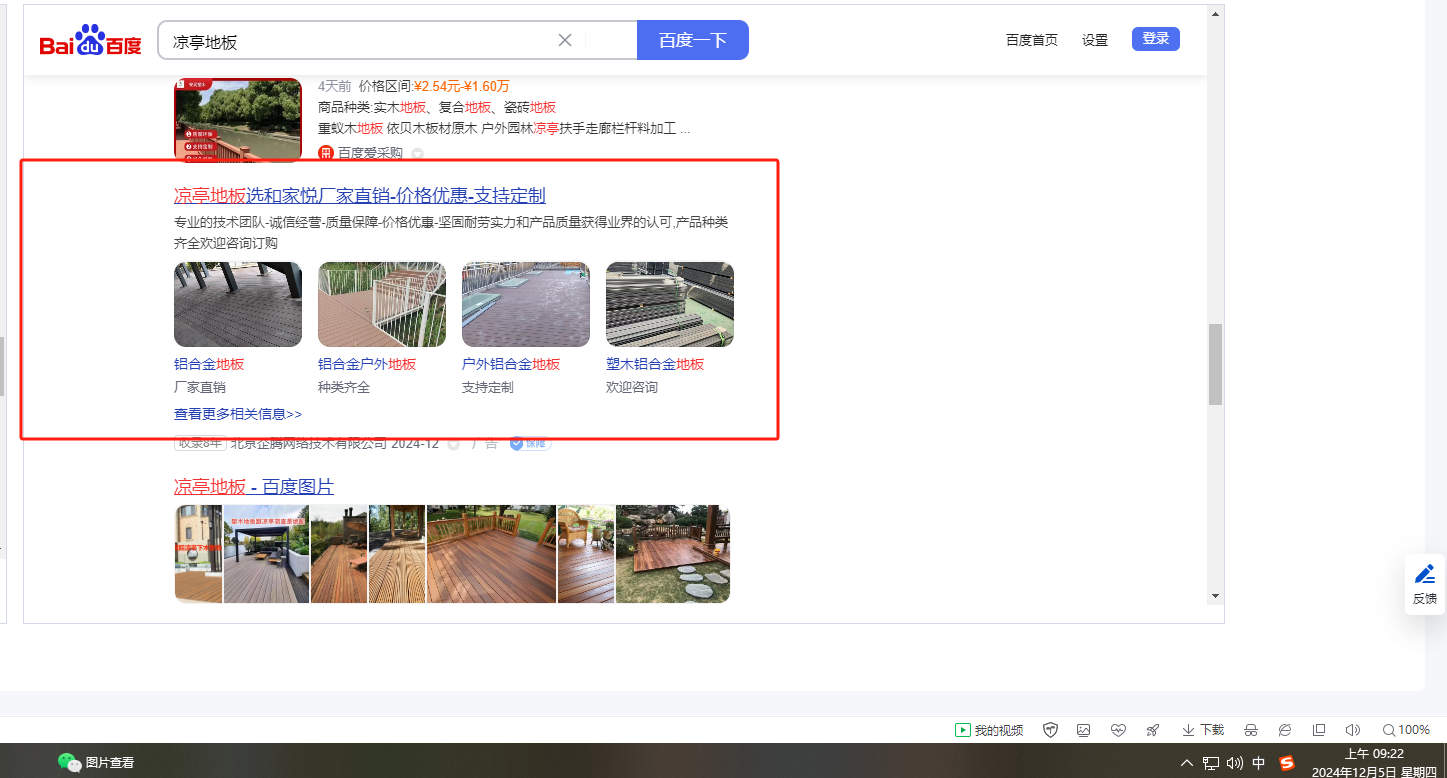The image size is (1447, 778).
Task: Click the 登录 login button
Action: pos(1156,39)
